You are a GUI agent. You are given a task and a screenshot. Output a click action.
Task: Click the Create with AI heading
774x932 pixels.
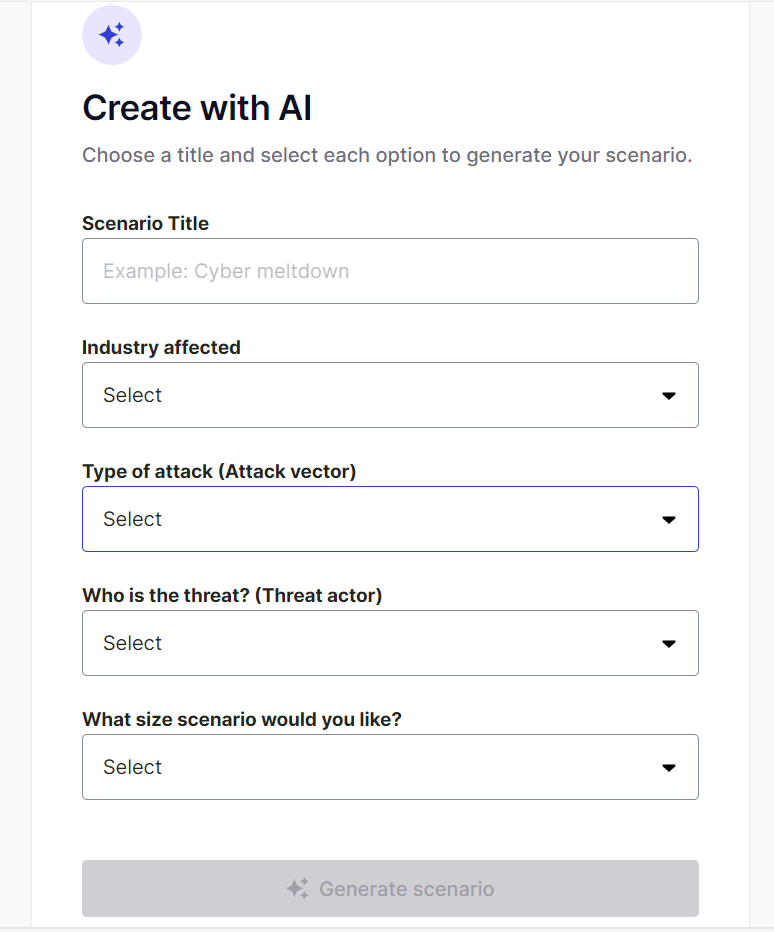click(x=197, y=108)
